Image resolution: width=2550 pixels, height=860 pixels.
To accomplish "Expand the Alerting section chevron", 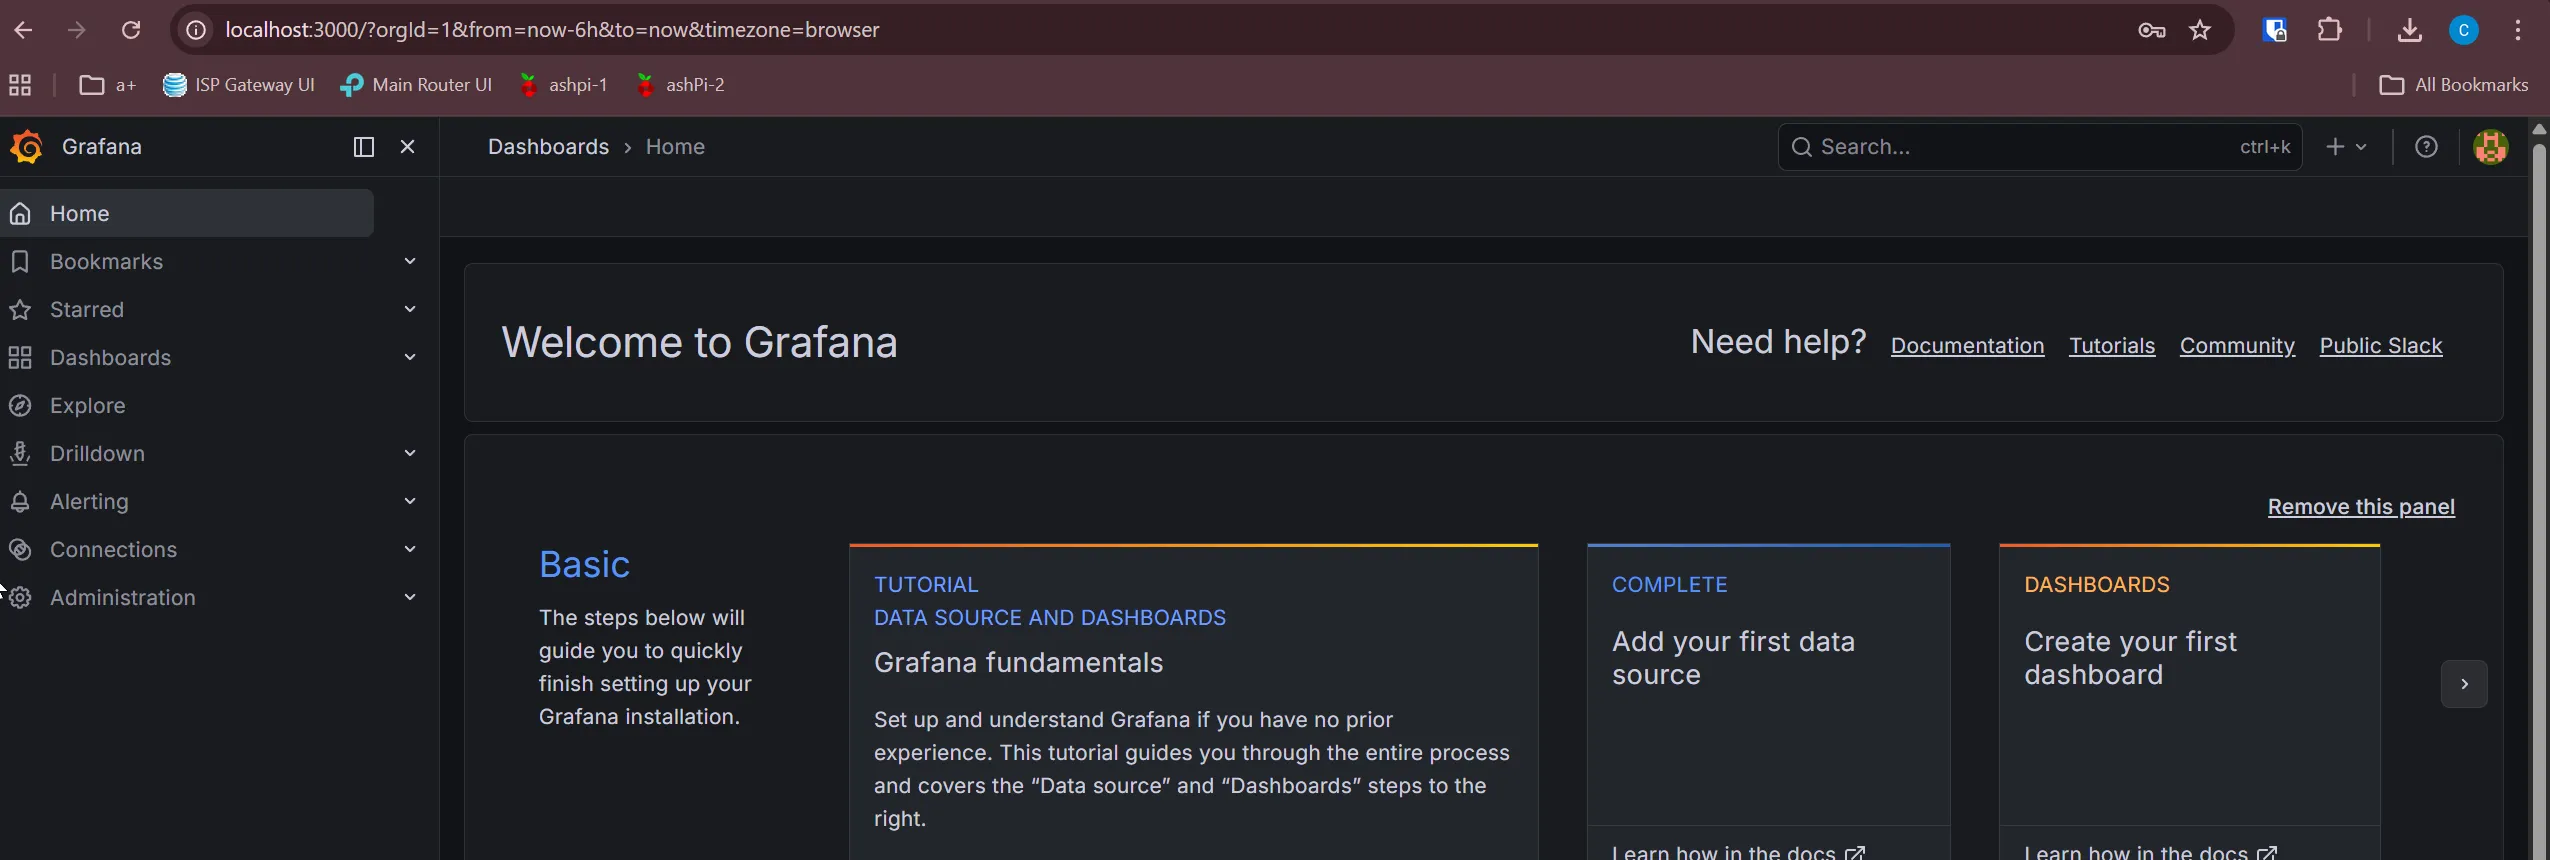I will (x=410, y=501).
